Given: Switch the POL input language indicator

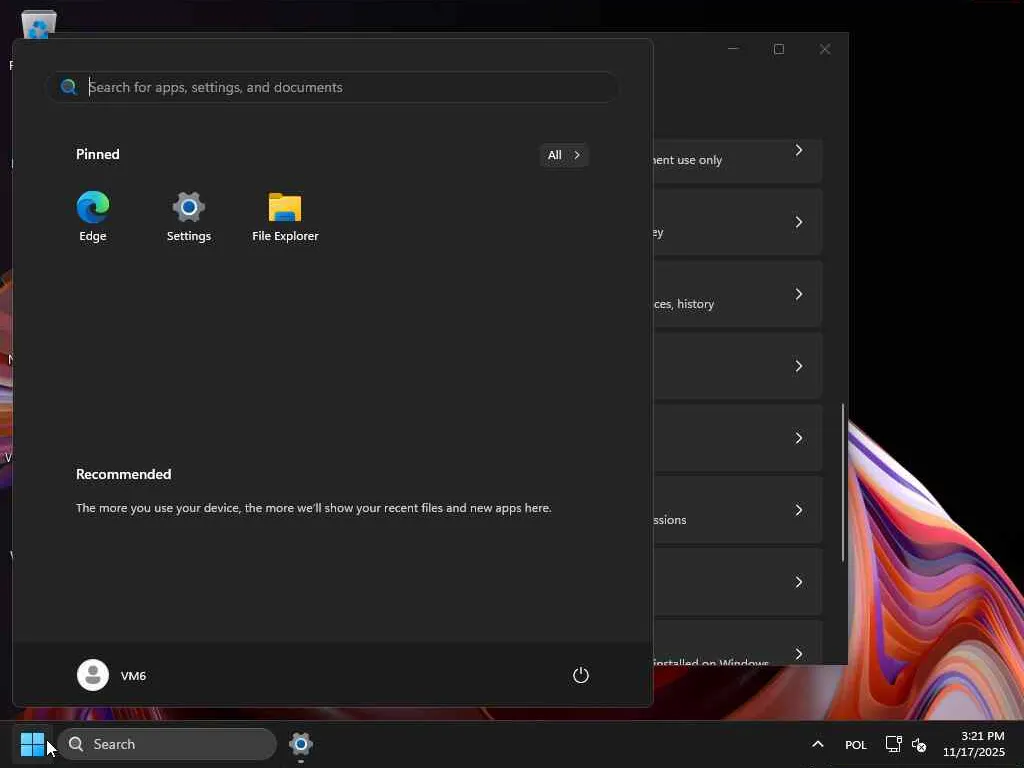Looking at the screenshot, I should pos(856,744).
